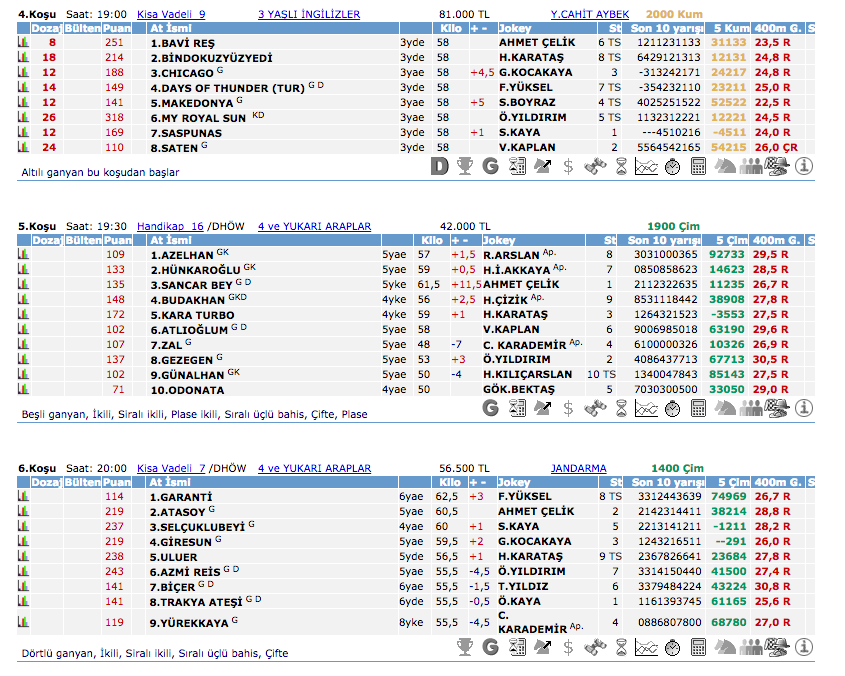Open the 'JANDARMA' race link
Screen dimensions: 845x676
point(578,468)
